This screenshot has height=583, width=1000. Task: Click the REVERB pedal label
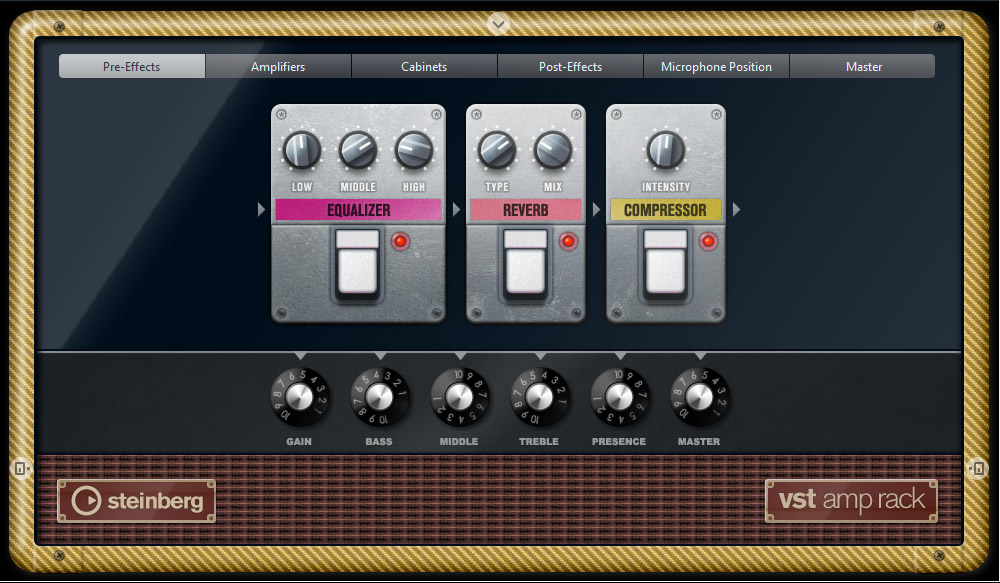(x=526, y=210)
